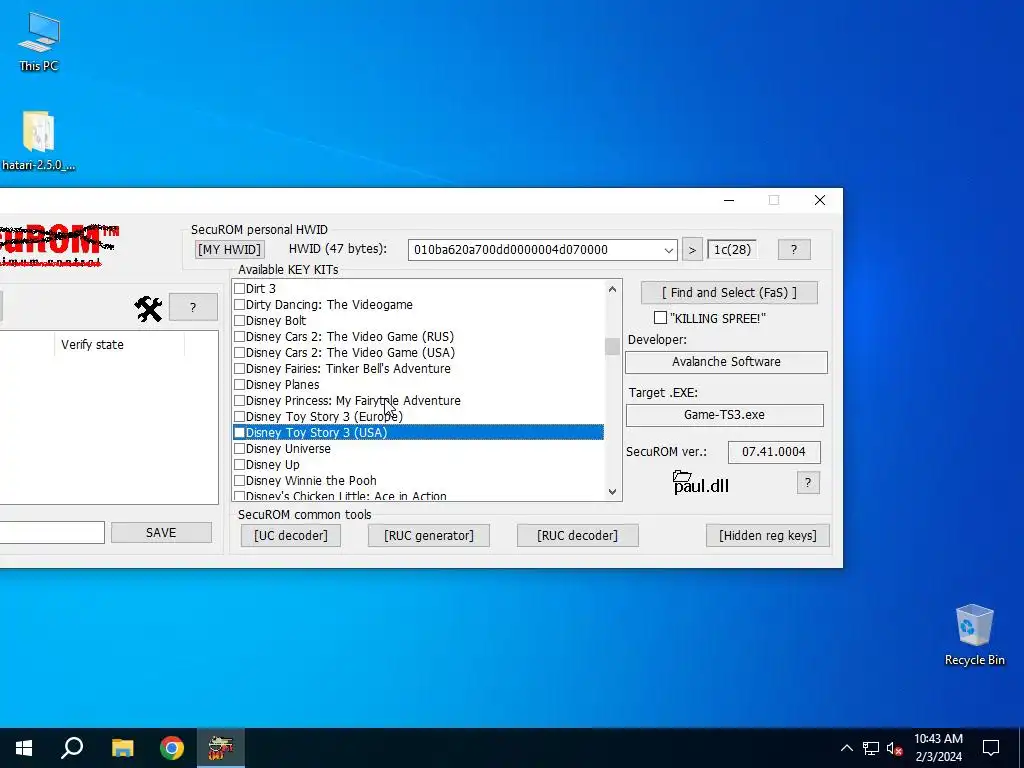Image resolution: width=1024 pixels, height=768 pixels.
Task: Select the hatari-2.5.0 folder on desktop
Action: coord(39,140)
